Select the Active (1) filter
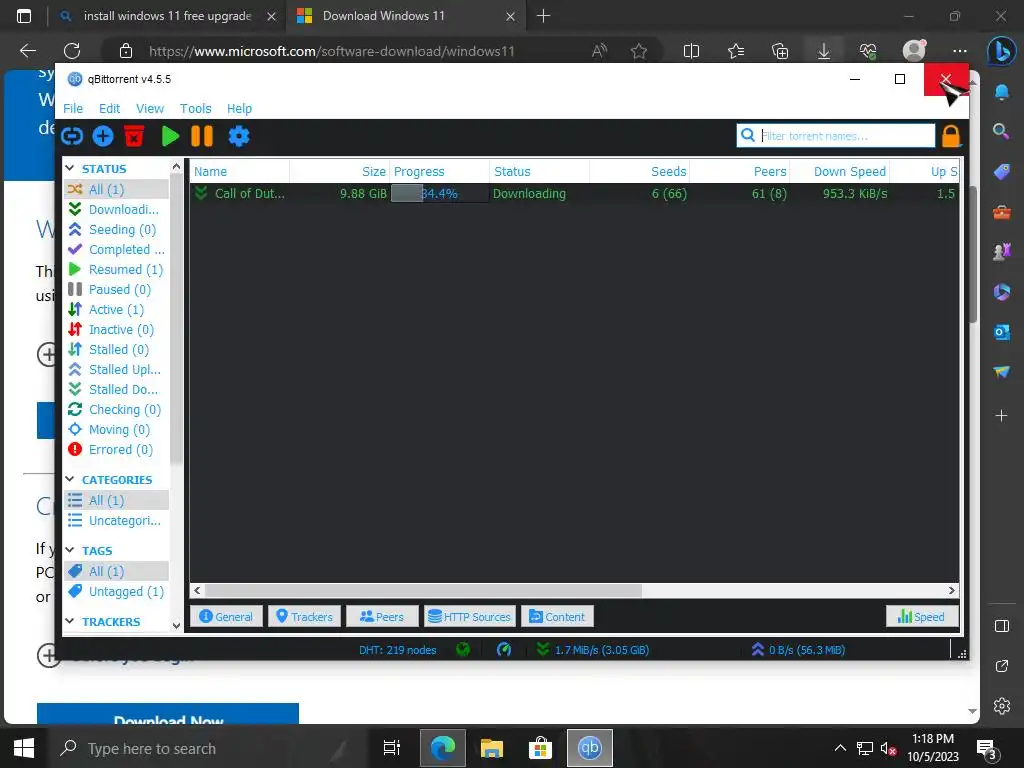The height and width of the screenshot is (768, 1024). 116,310
